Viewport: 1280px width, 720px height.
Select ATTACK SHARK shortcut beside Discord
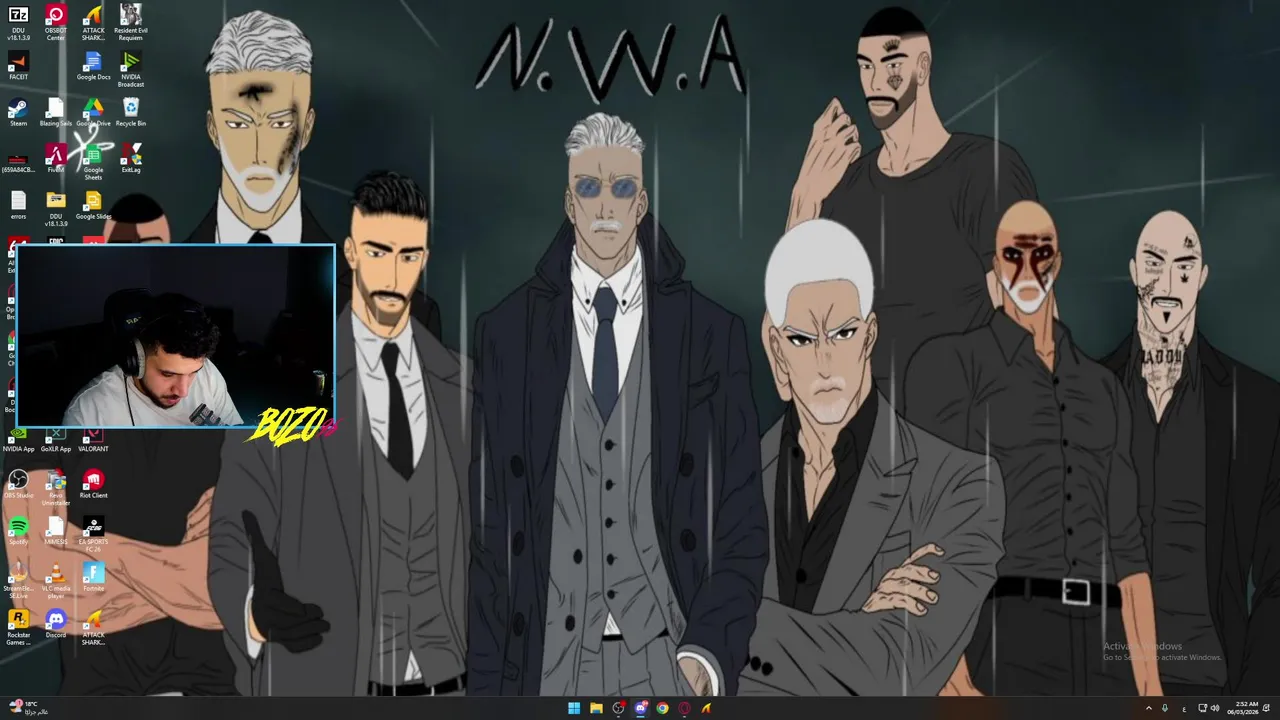(93, 626)
